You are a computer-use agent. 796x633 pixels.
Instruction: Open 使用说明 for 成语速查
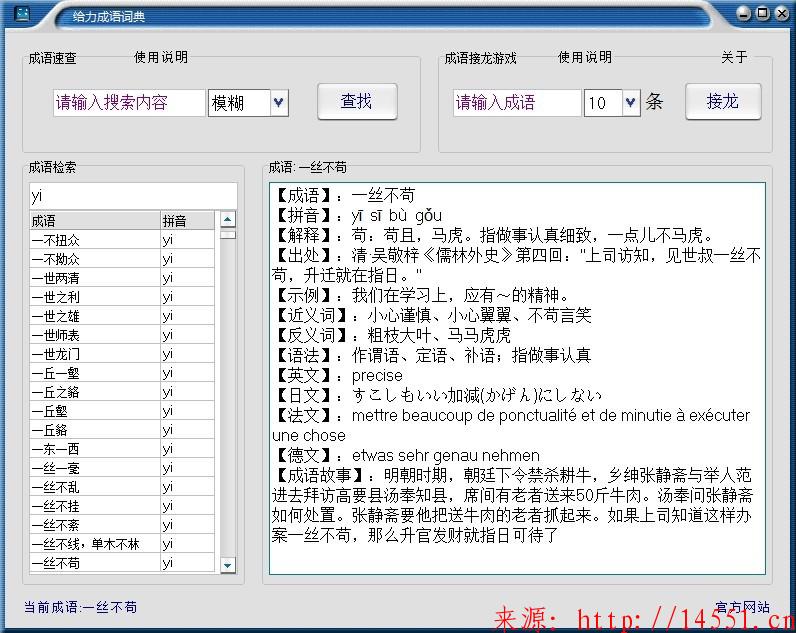160,58
